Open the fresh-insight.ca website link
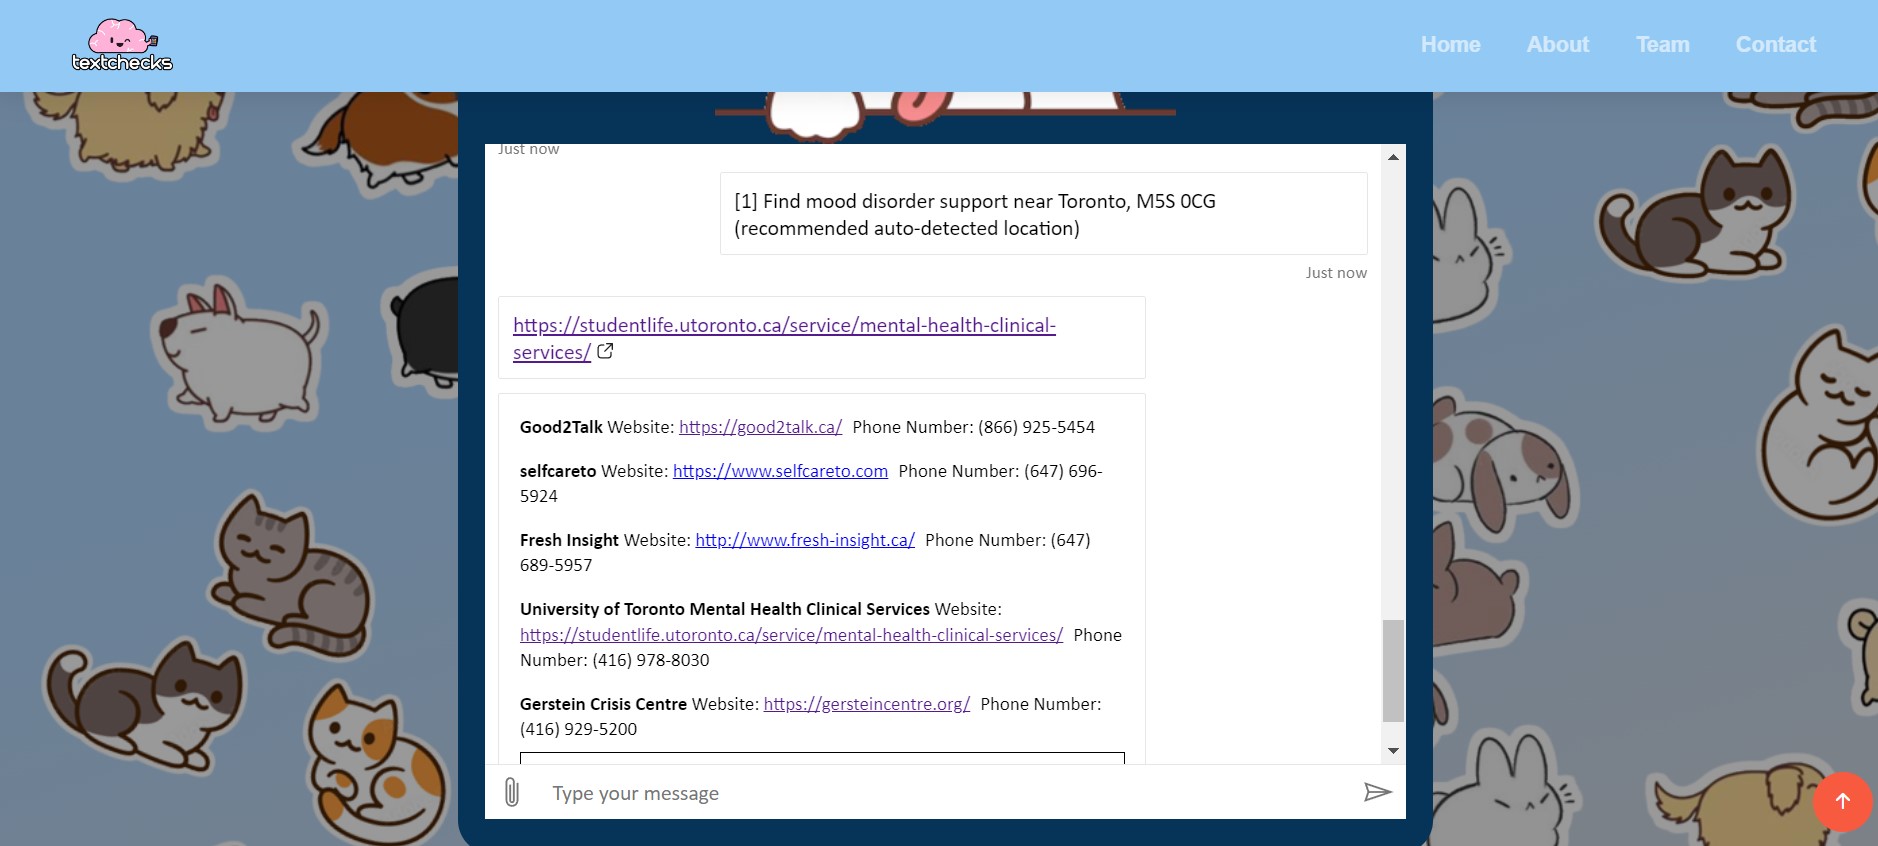Viewport: 1878px width, 846px height. coord(805,540)
